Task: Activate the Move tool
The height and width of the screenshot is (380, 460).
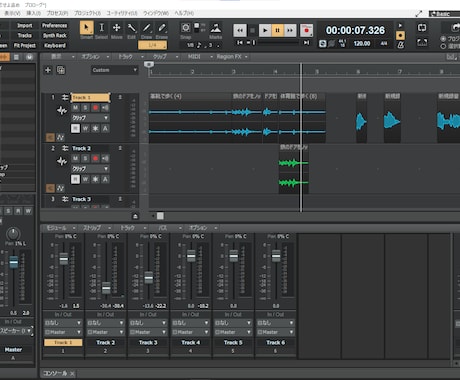Action: [x=116, y=28]
